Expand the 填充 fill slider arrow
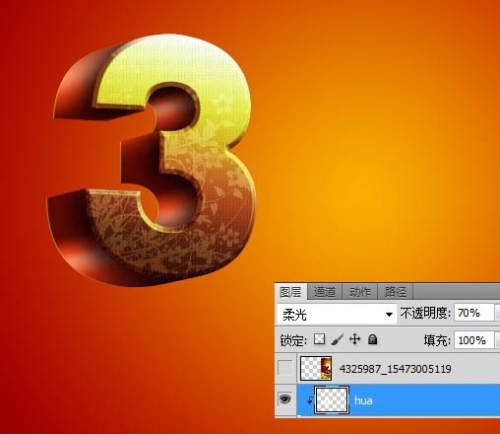500x434 pixels. coord(498,341)
